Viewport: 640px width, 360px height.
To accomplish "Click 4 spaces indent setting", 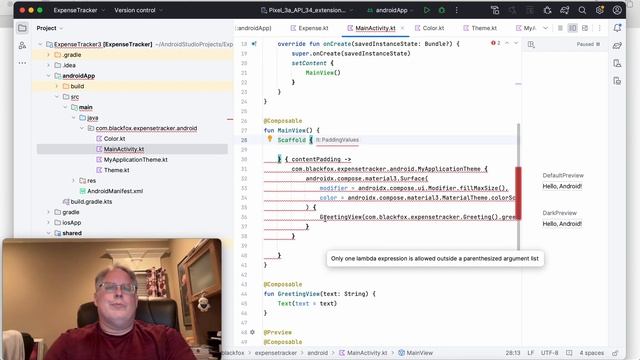I will (591, 353).
